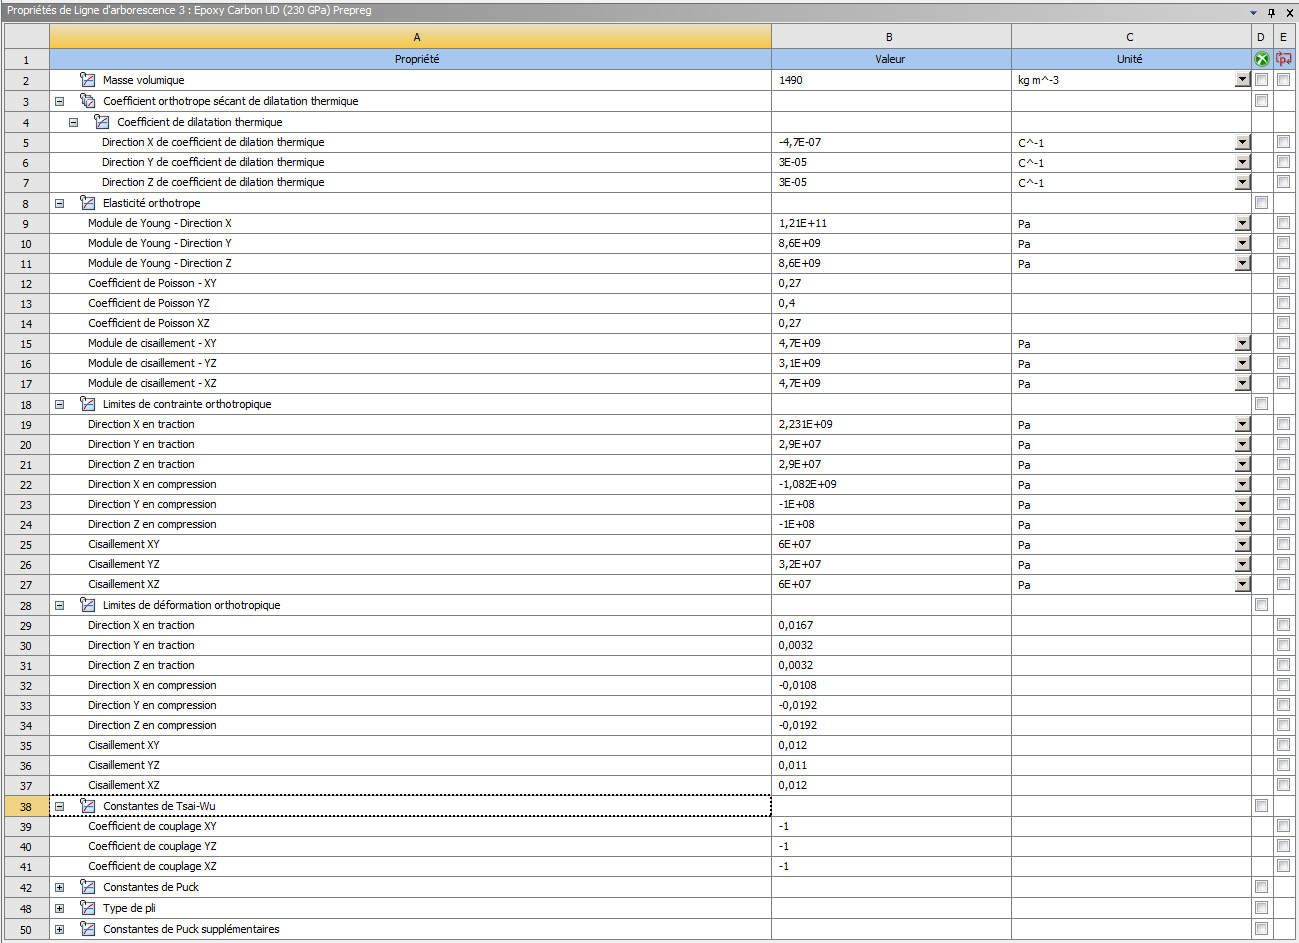This screenshot has width=1299, height=943.
Task: Expand the Constantes de Puck group
Action: pos(59,887)
